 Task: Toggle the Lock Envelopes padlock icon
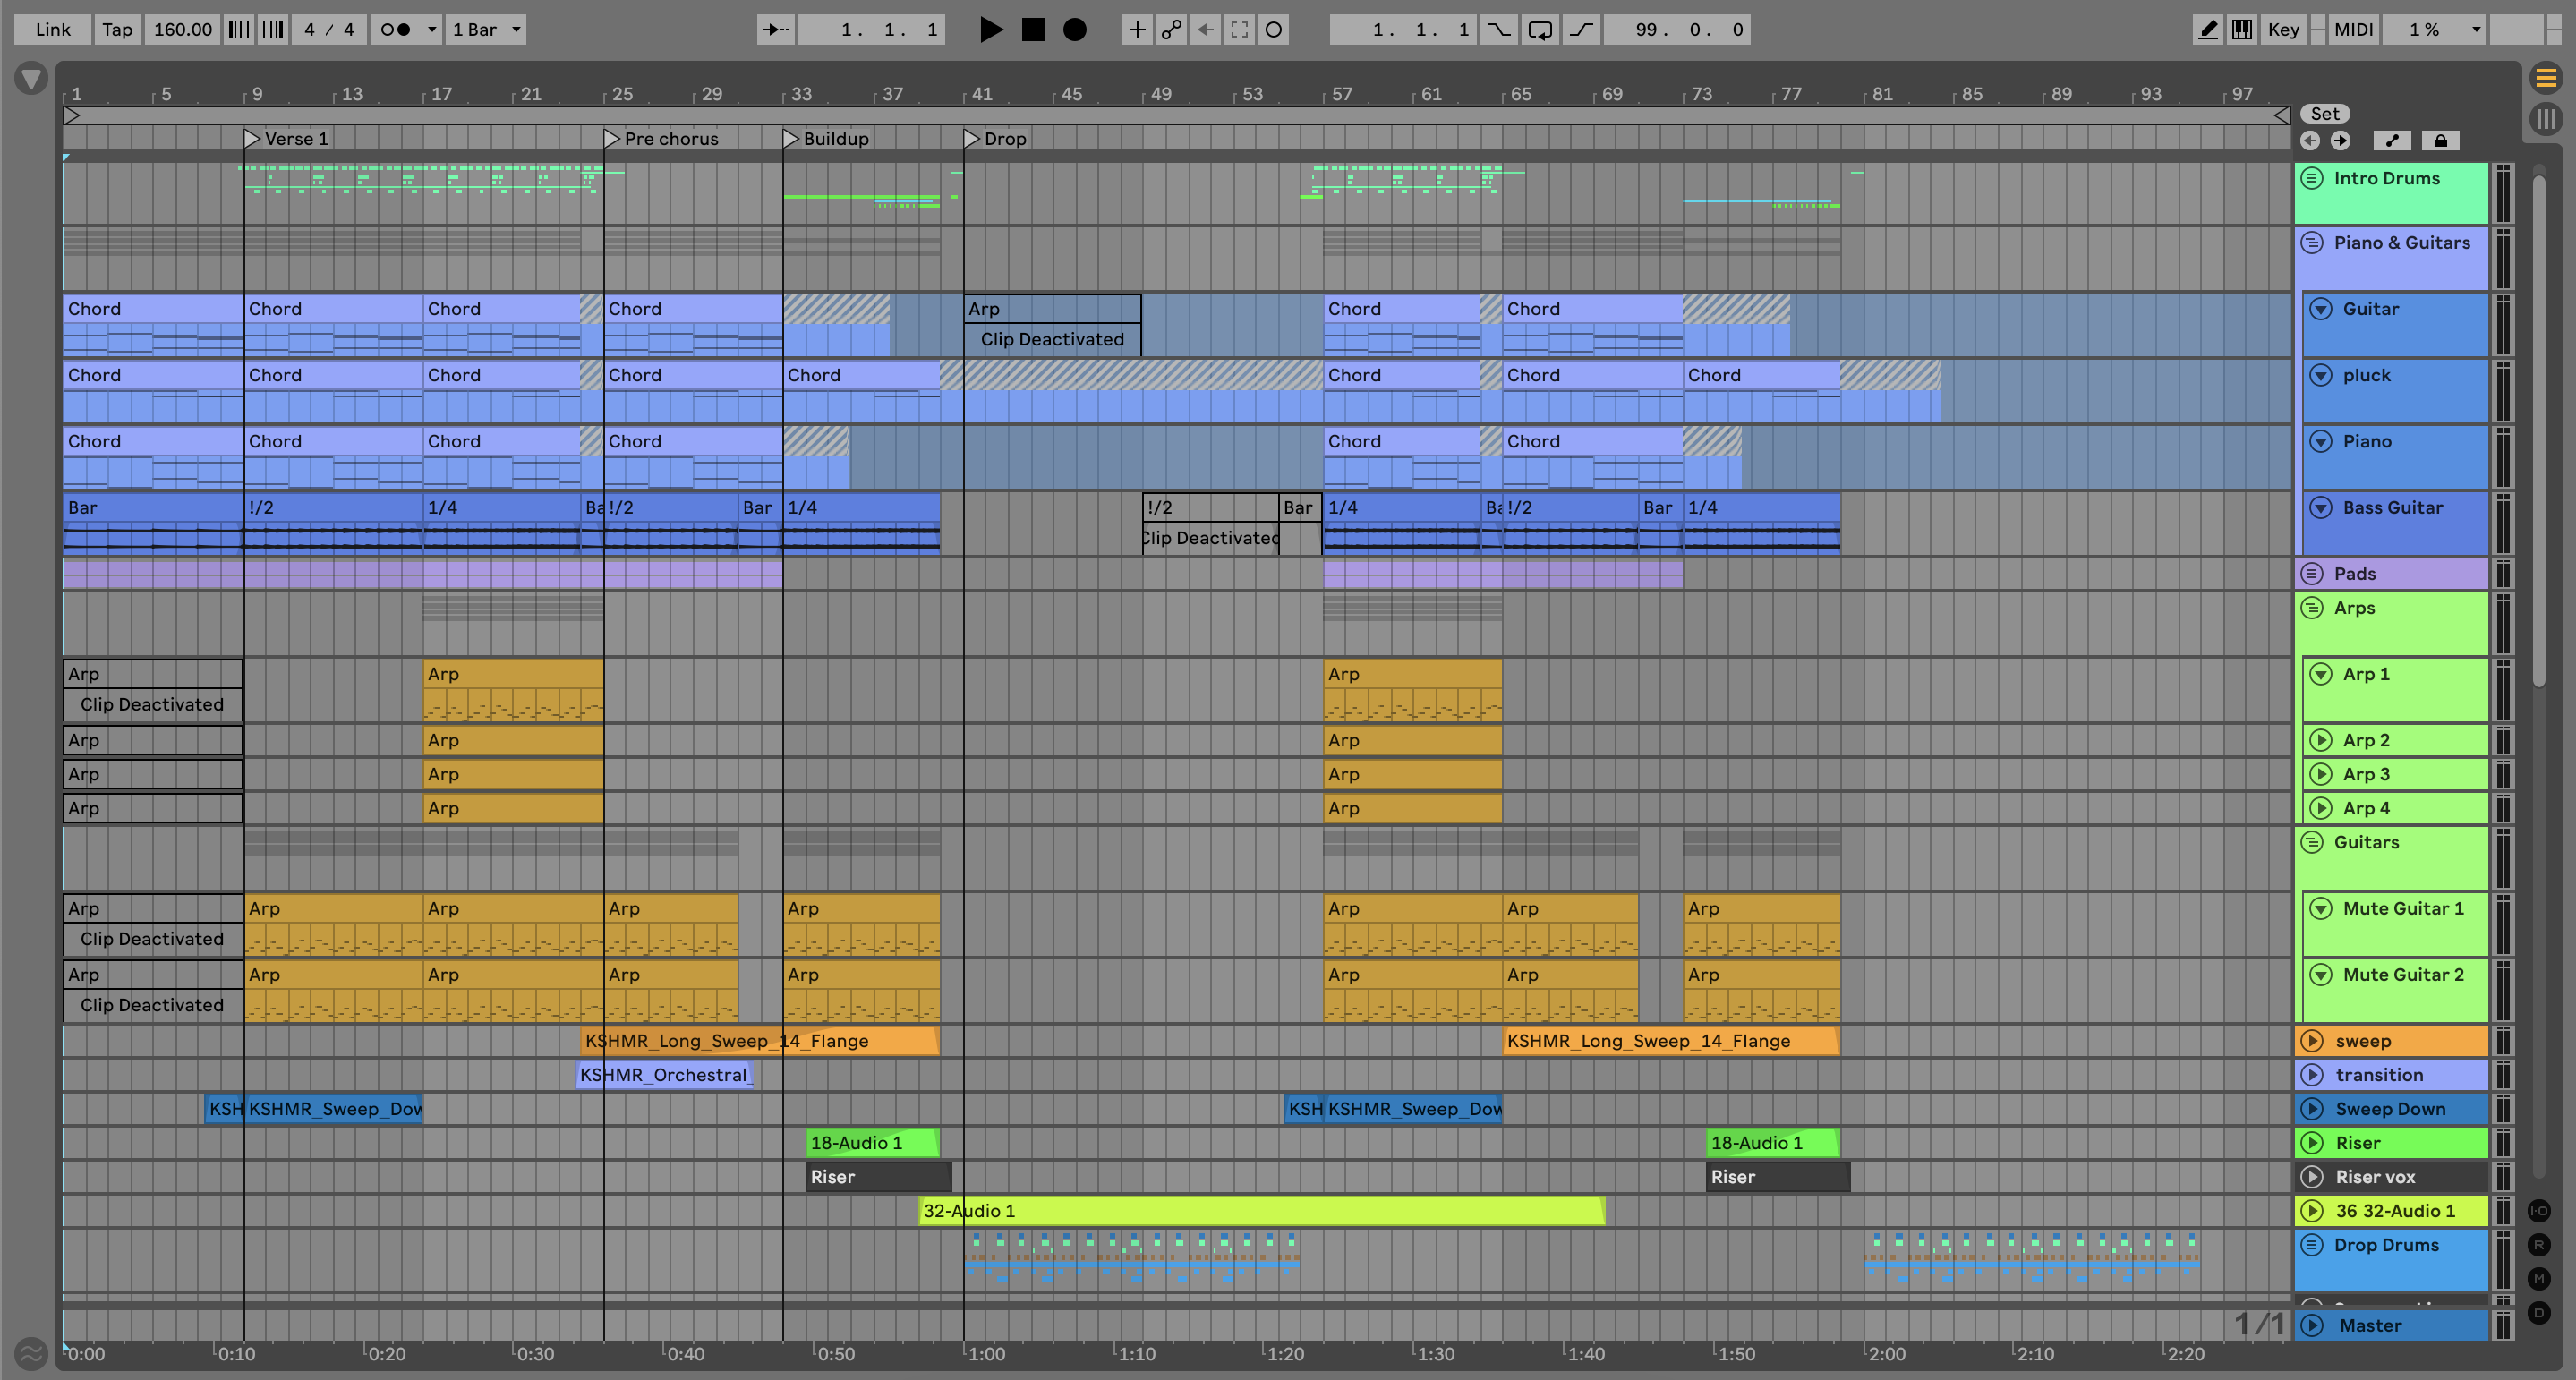pyautogui.click(x=2440, y=141)
